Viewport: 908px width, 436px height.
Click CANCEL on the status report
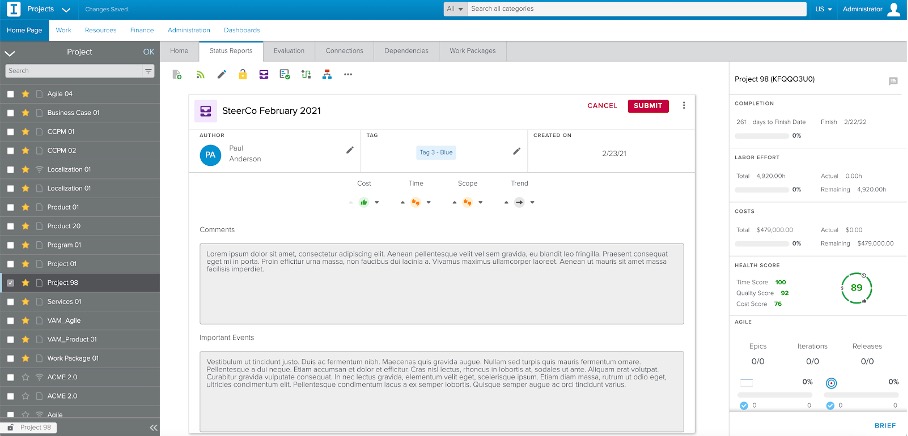click(x=602, y=105)
